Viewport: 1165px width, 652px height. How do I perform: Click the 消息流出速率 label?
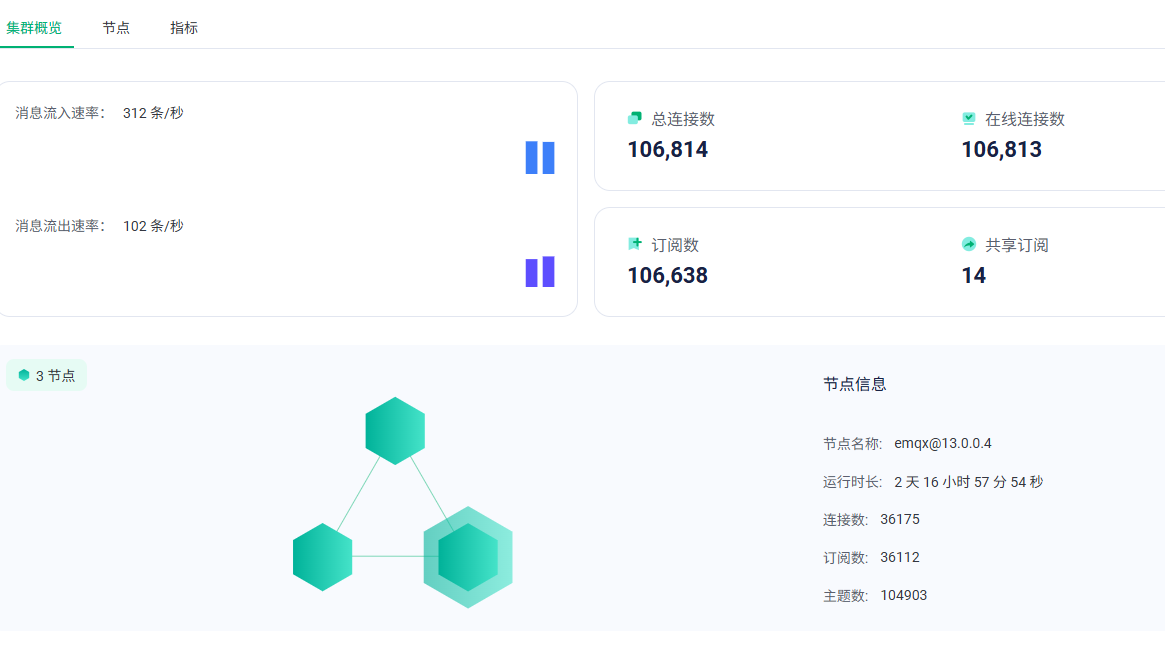[x=59, y=226]
